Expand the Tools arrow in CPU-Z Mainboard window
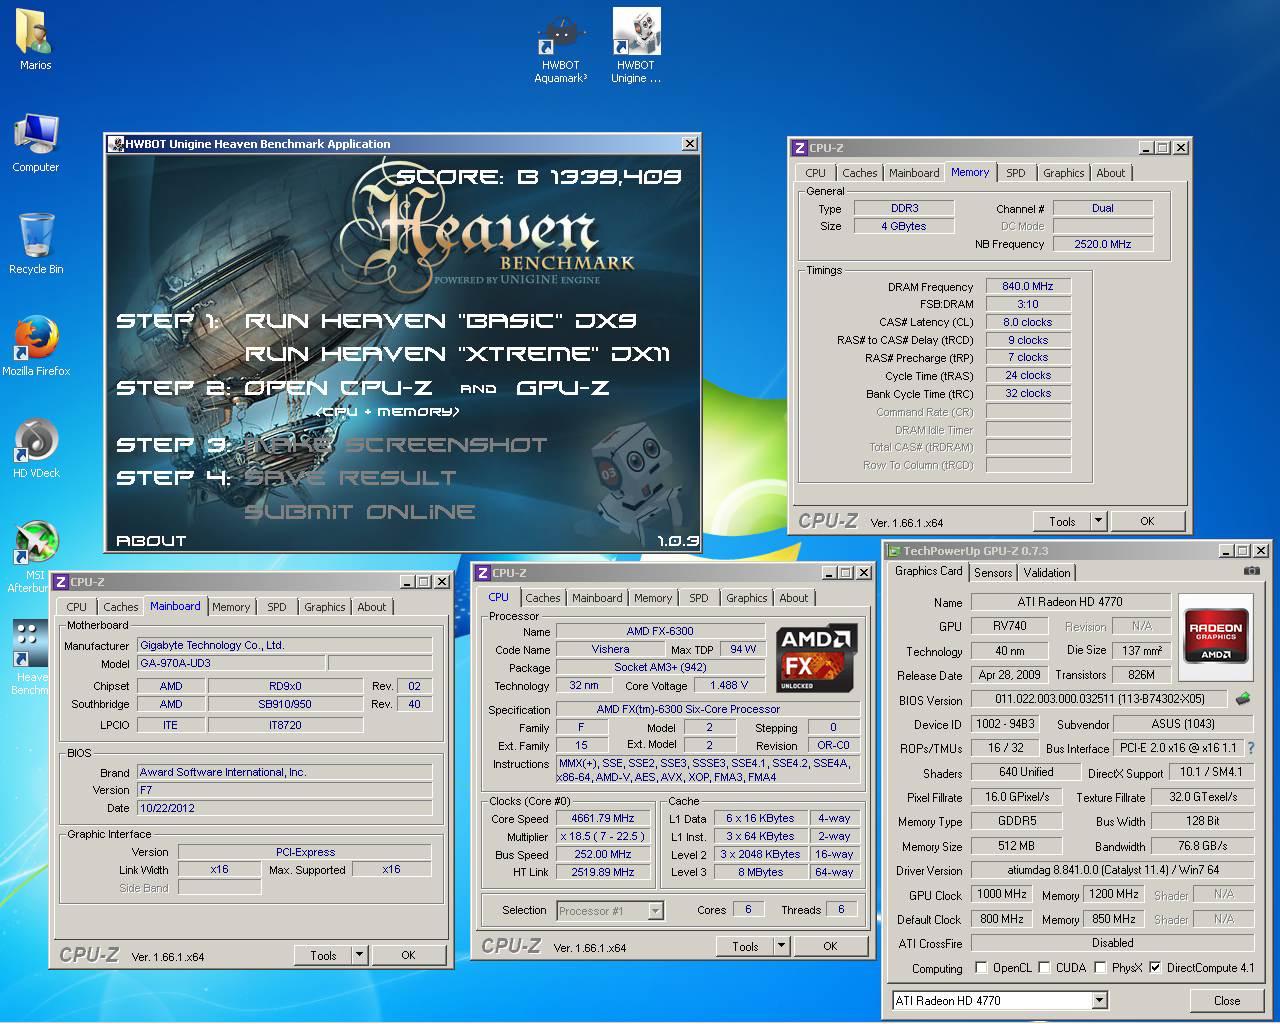1280x1024 pixels. pyautogui.click(x=359, y=955)
